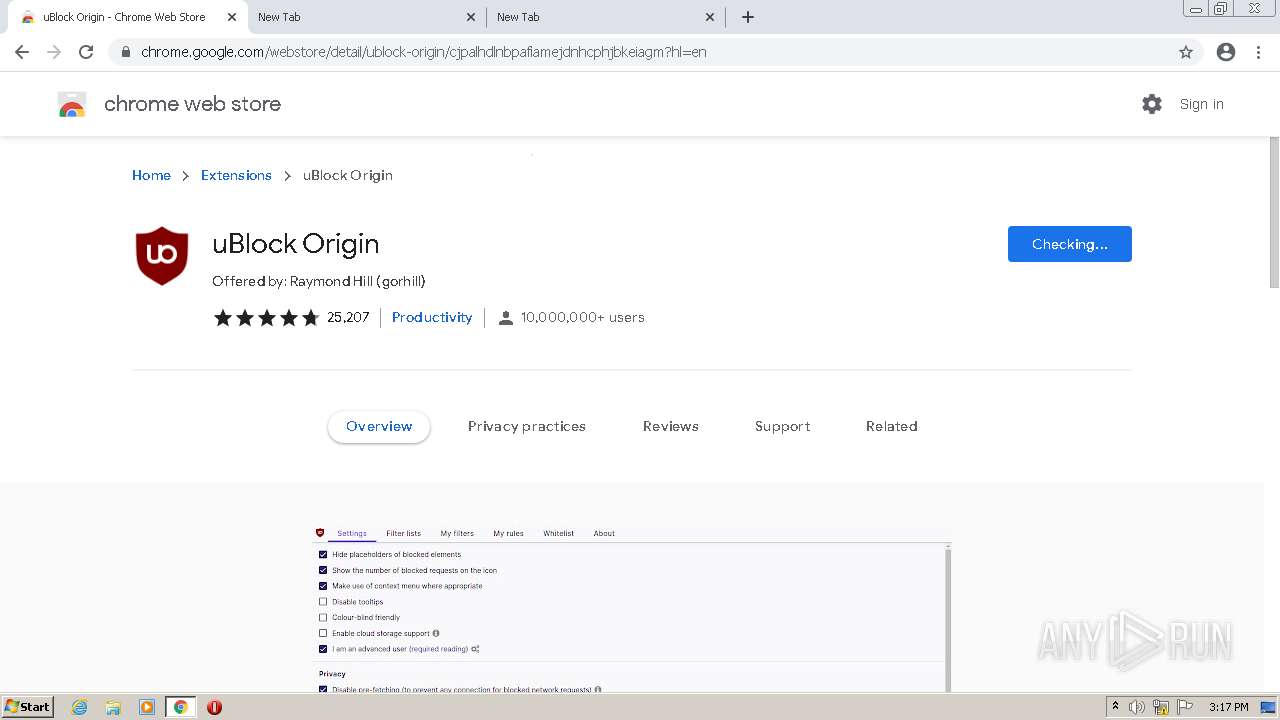Bookmark this page with the star icon
Image resolution: width=1280 pixels, height=720 pixels.
(1186, 52)
